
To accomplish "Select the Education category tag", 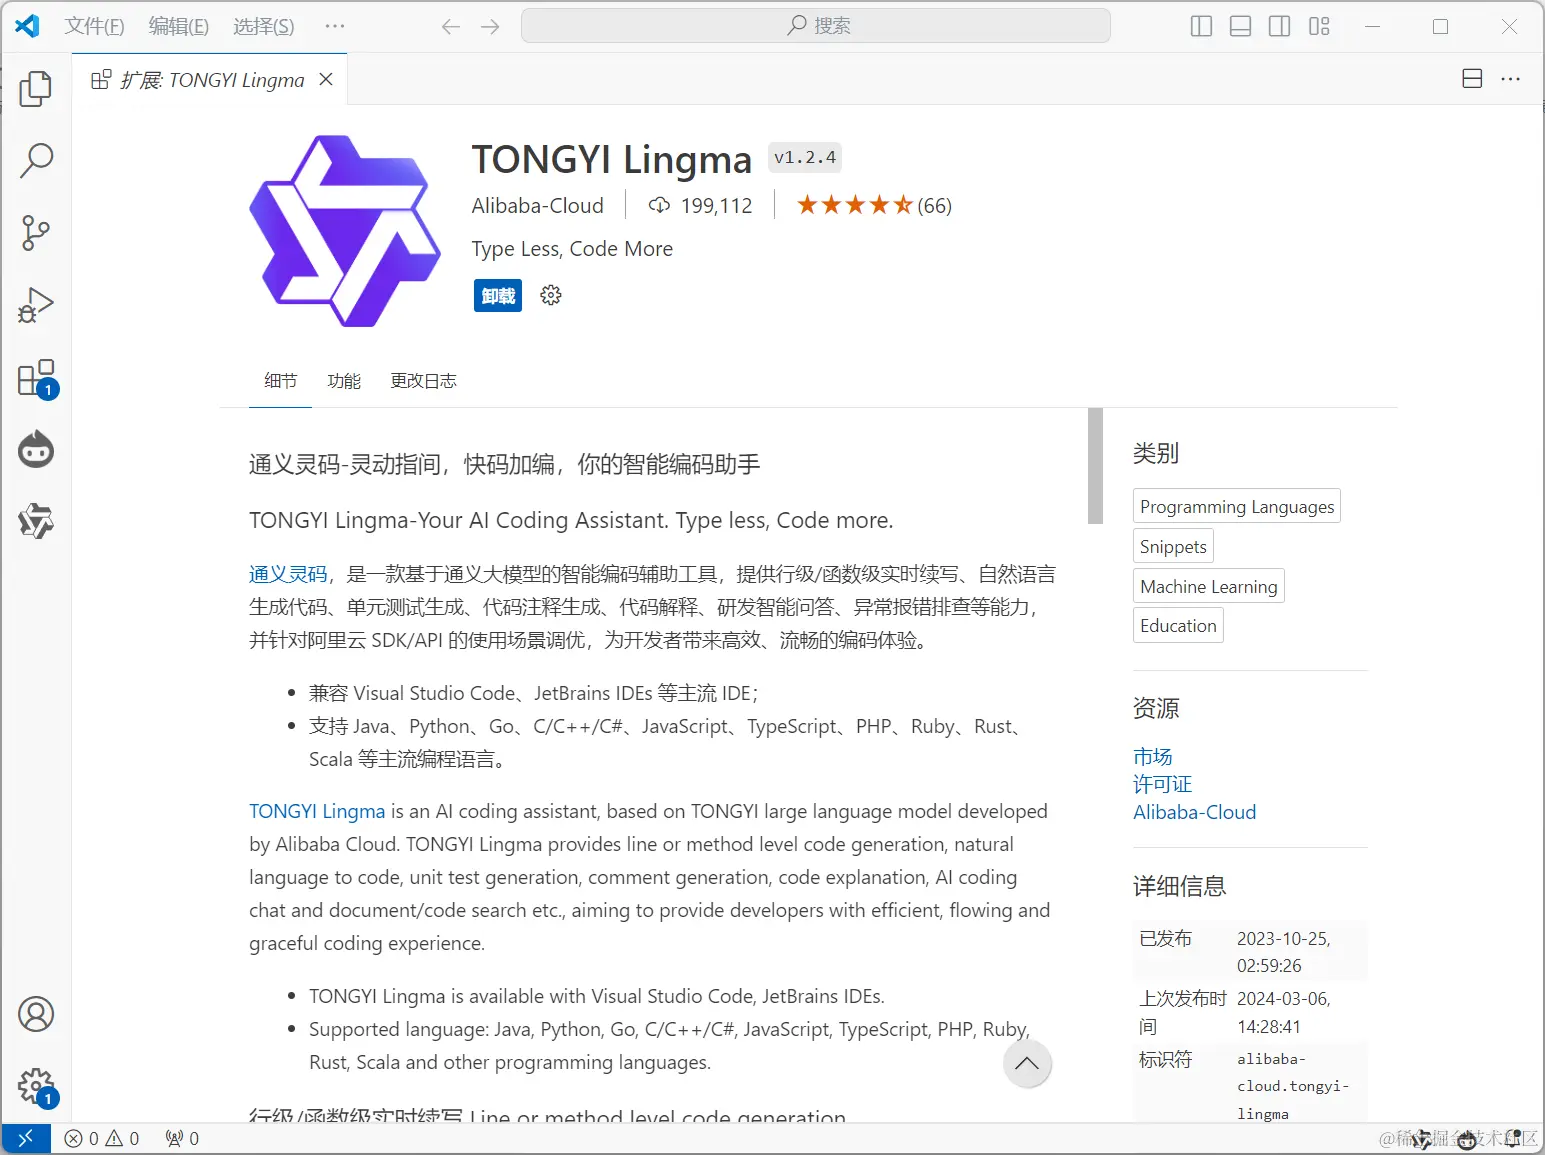I will (1178, 626).
